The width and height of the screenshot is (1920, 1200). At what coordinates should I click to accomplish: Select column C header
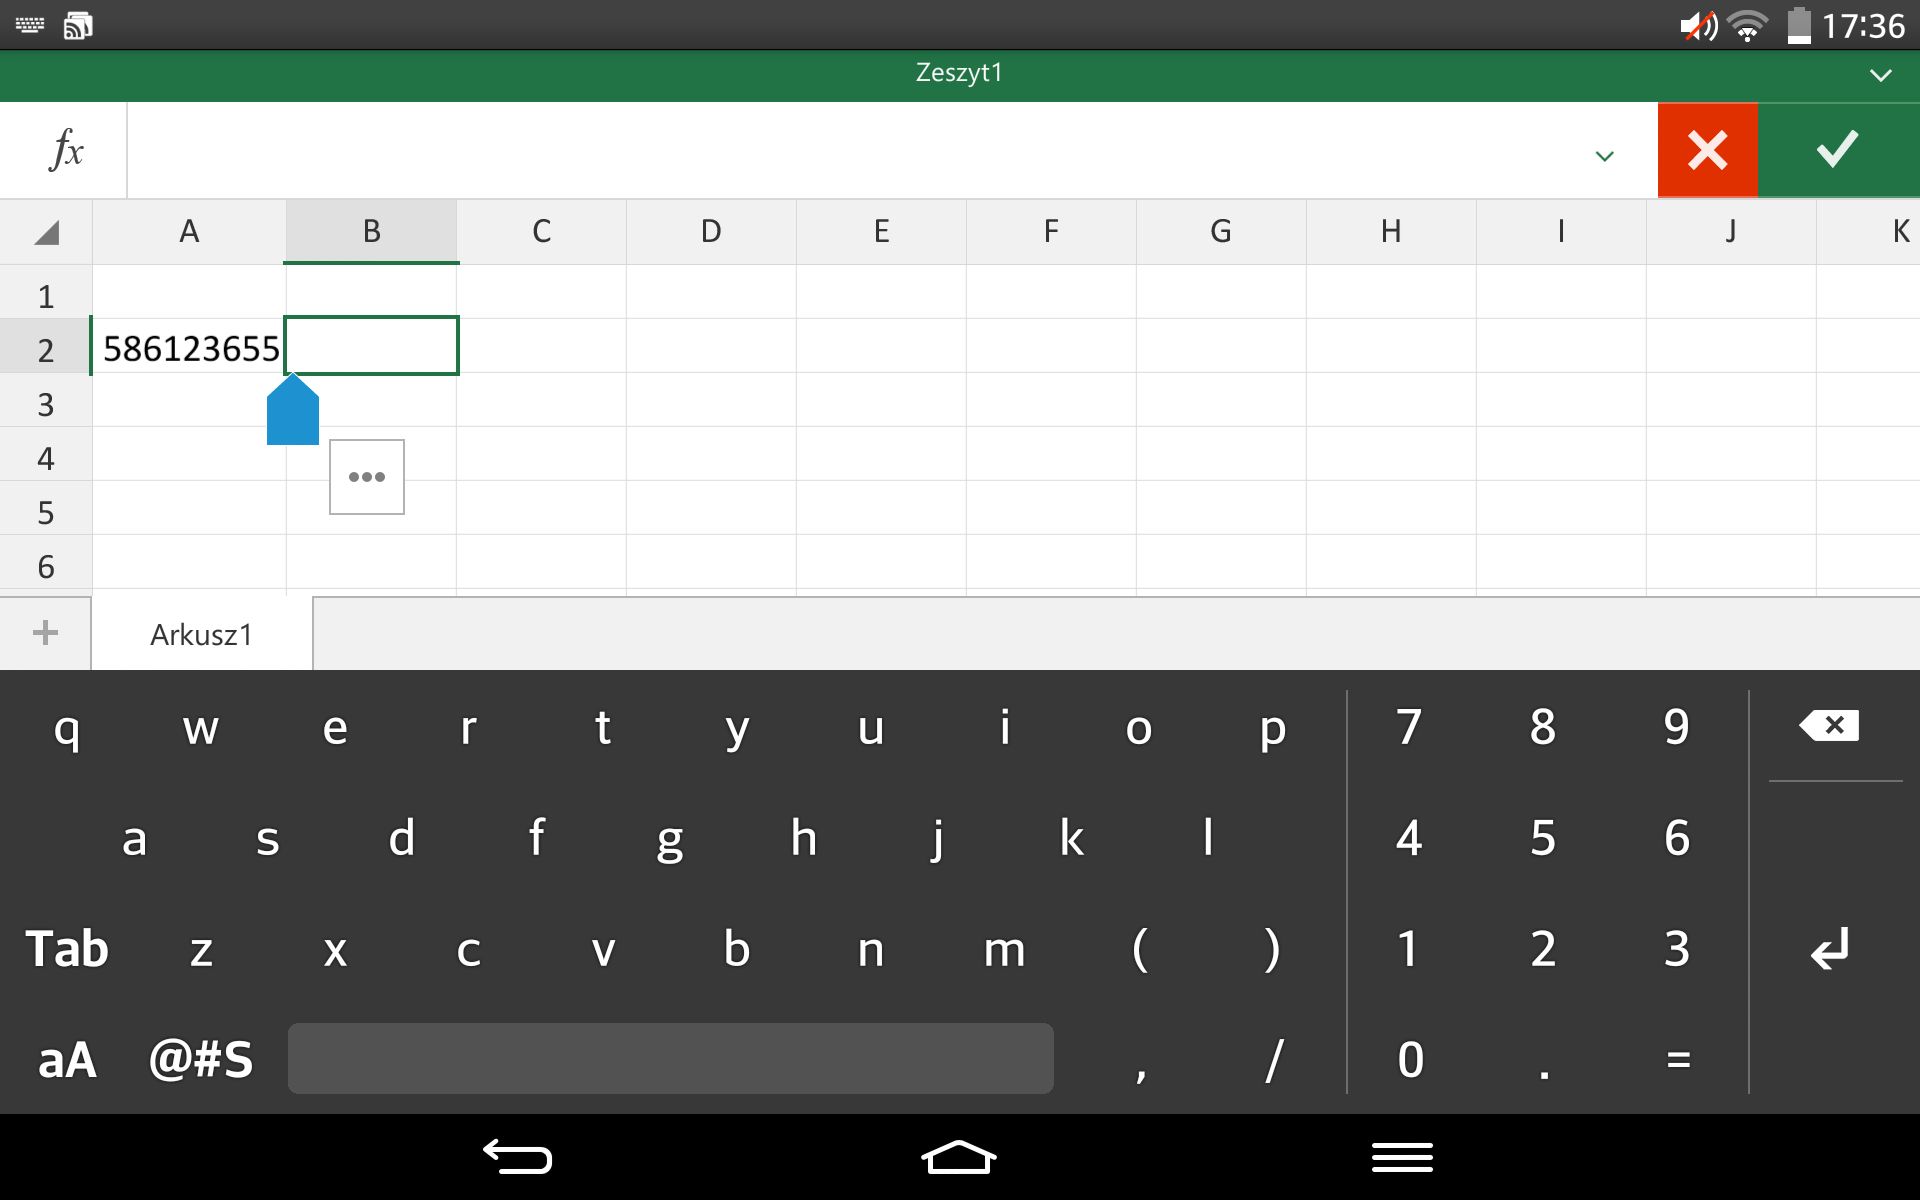[541, 232]
